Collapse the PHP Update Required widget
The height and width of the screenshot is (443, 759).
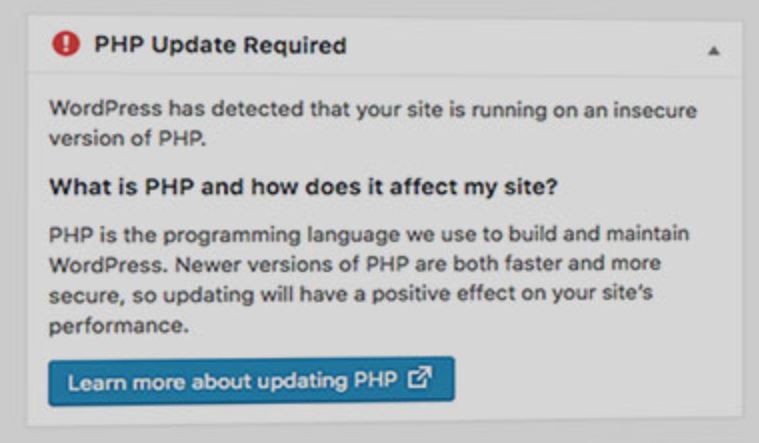(713, 50)
